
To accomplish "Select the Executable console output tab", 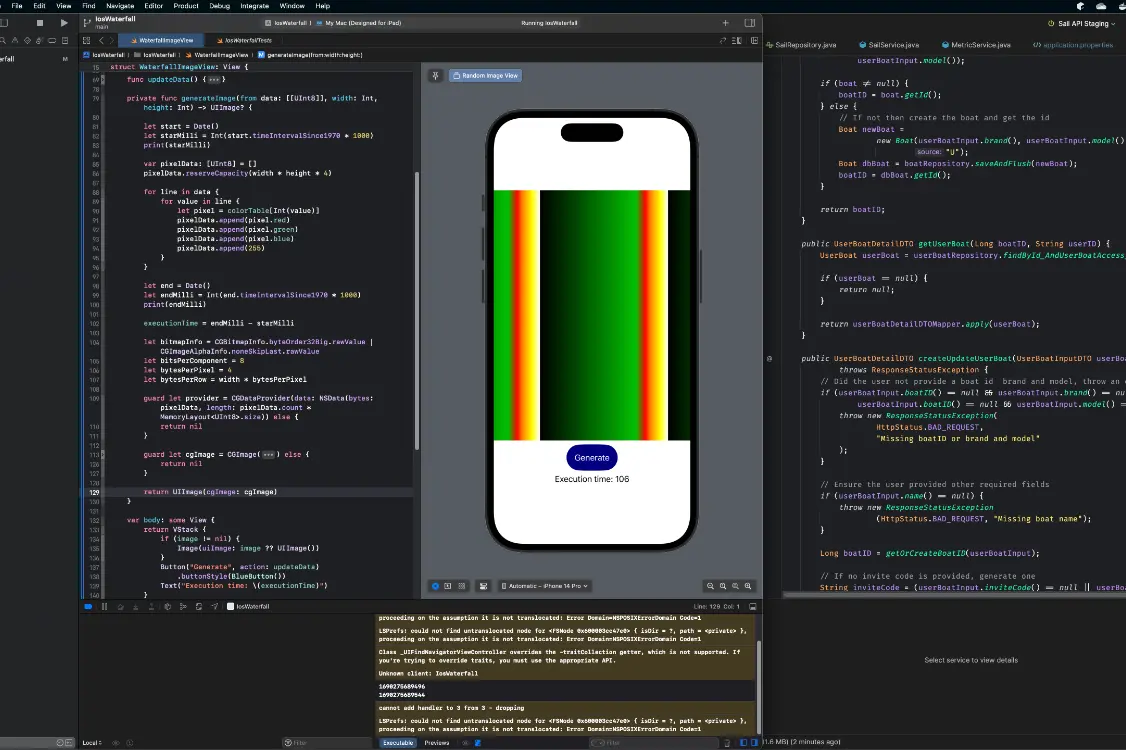I will click(x=398, y=743).
